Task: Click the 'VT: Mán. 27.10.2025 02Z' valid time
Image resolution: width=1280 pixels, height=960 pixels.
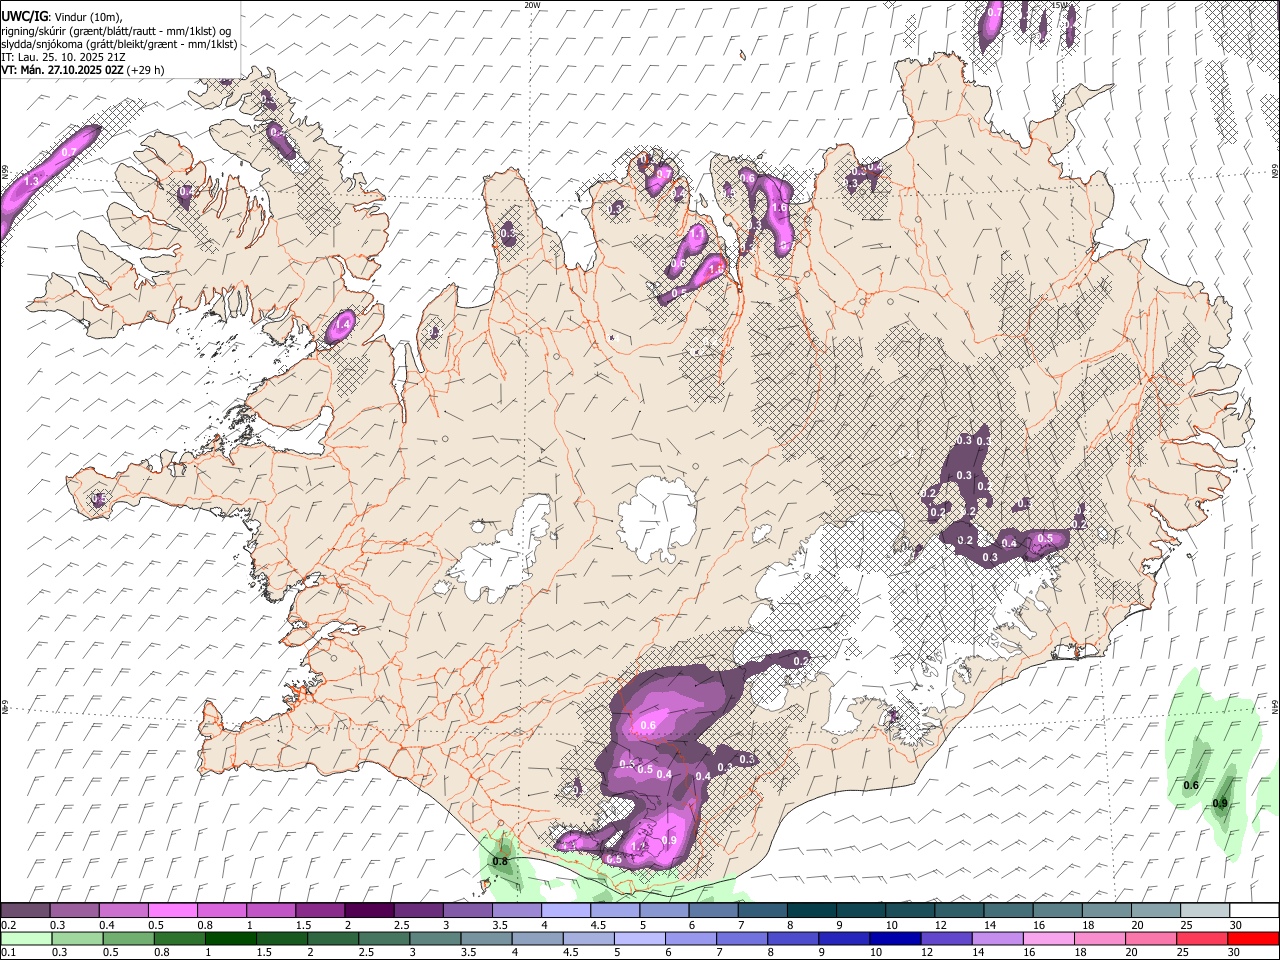Action: click(61, 70)
